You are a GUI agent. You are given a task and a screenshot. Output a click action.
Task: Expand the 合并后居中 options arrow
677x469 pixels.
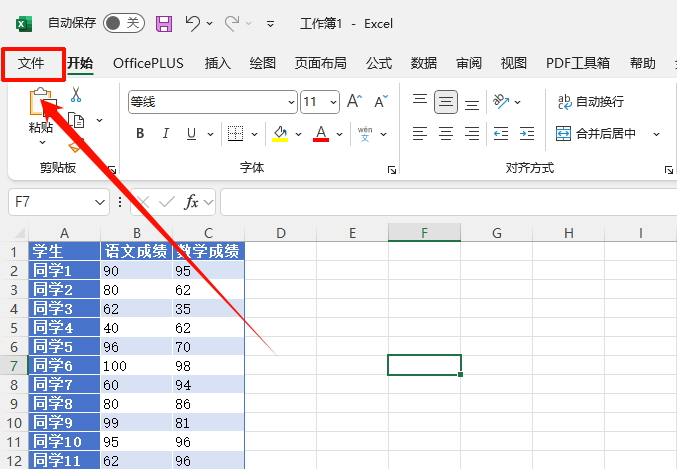coord(656,134)
